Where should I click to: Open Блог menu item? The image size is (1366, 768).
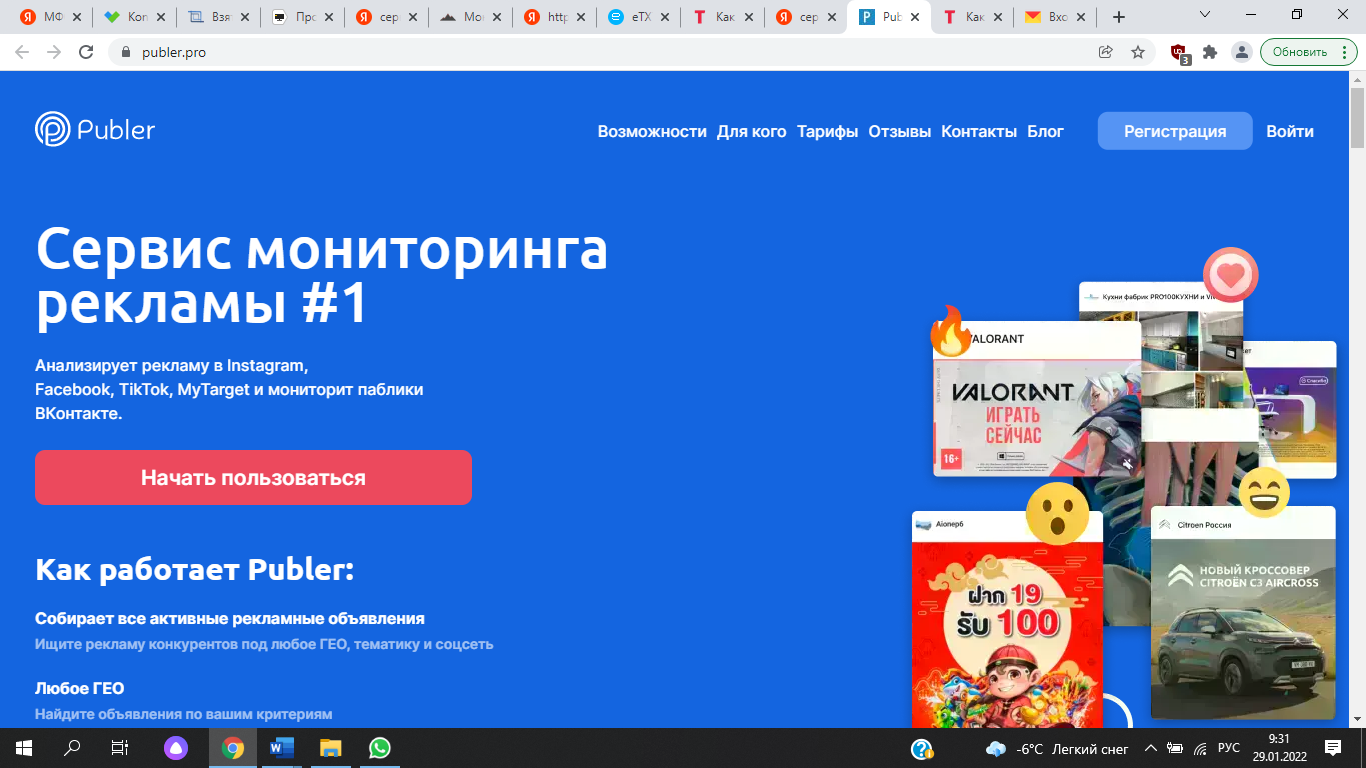point(1046,131)
